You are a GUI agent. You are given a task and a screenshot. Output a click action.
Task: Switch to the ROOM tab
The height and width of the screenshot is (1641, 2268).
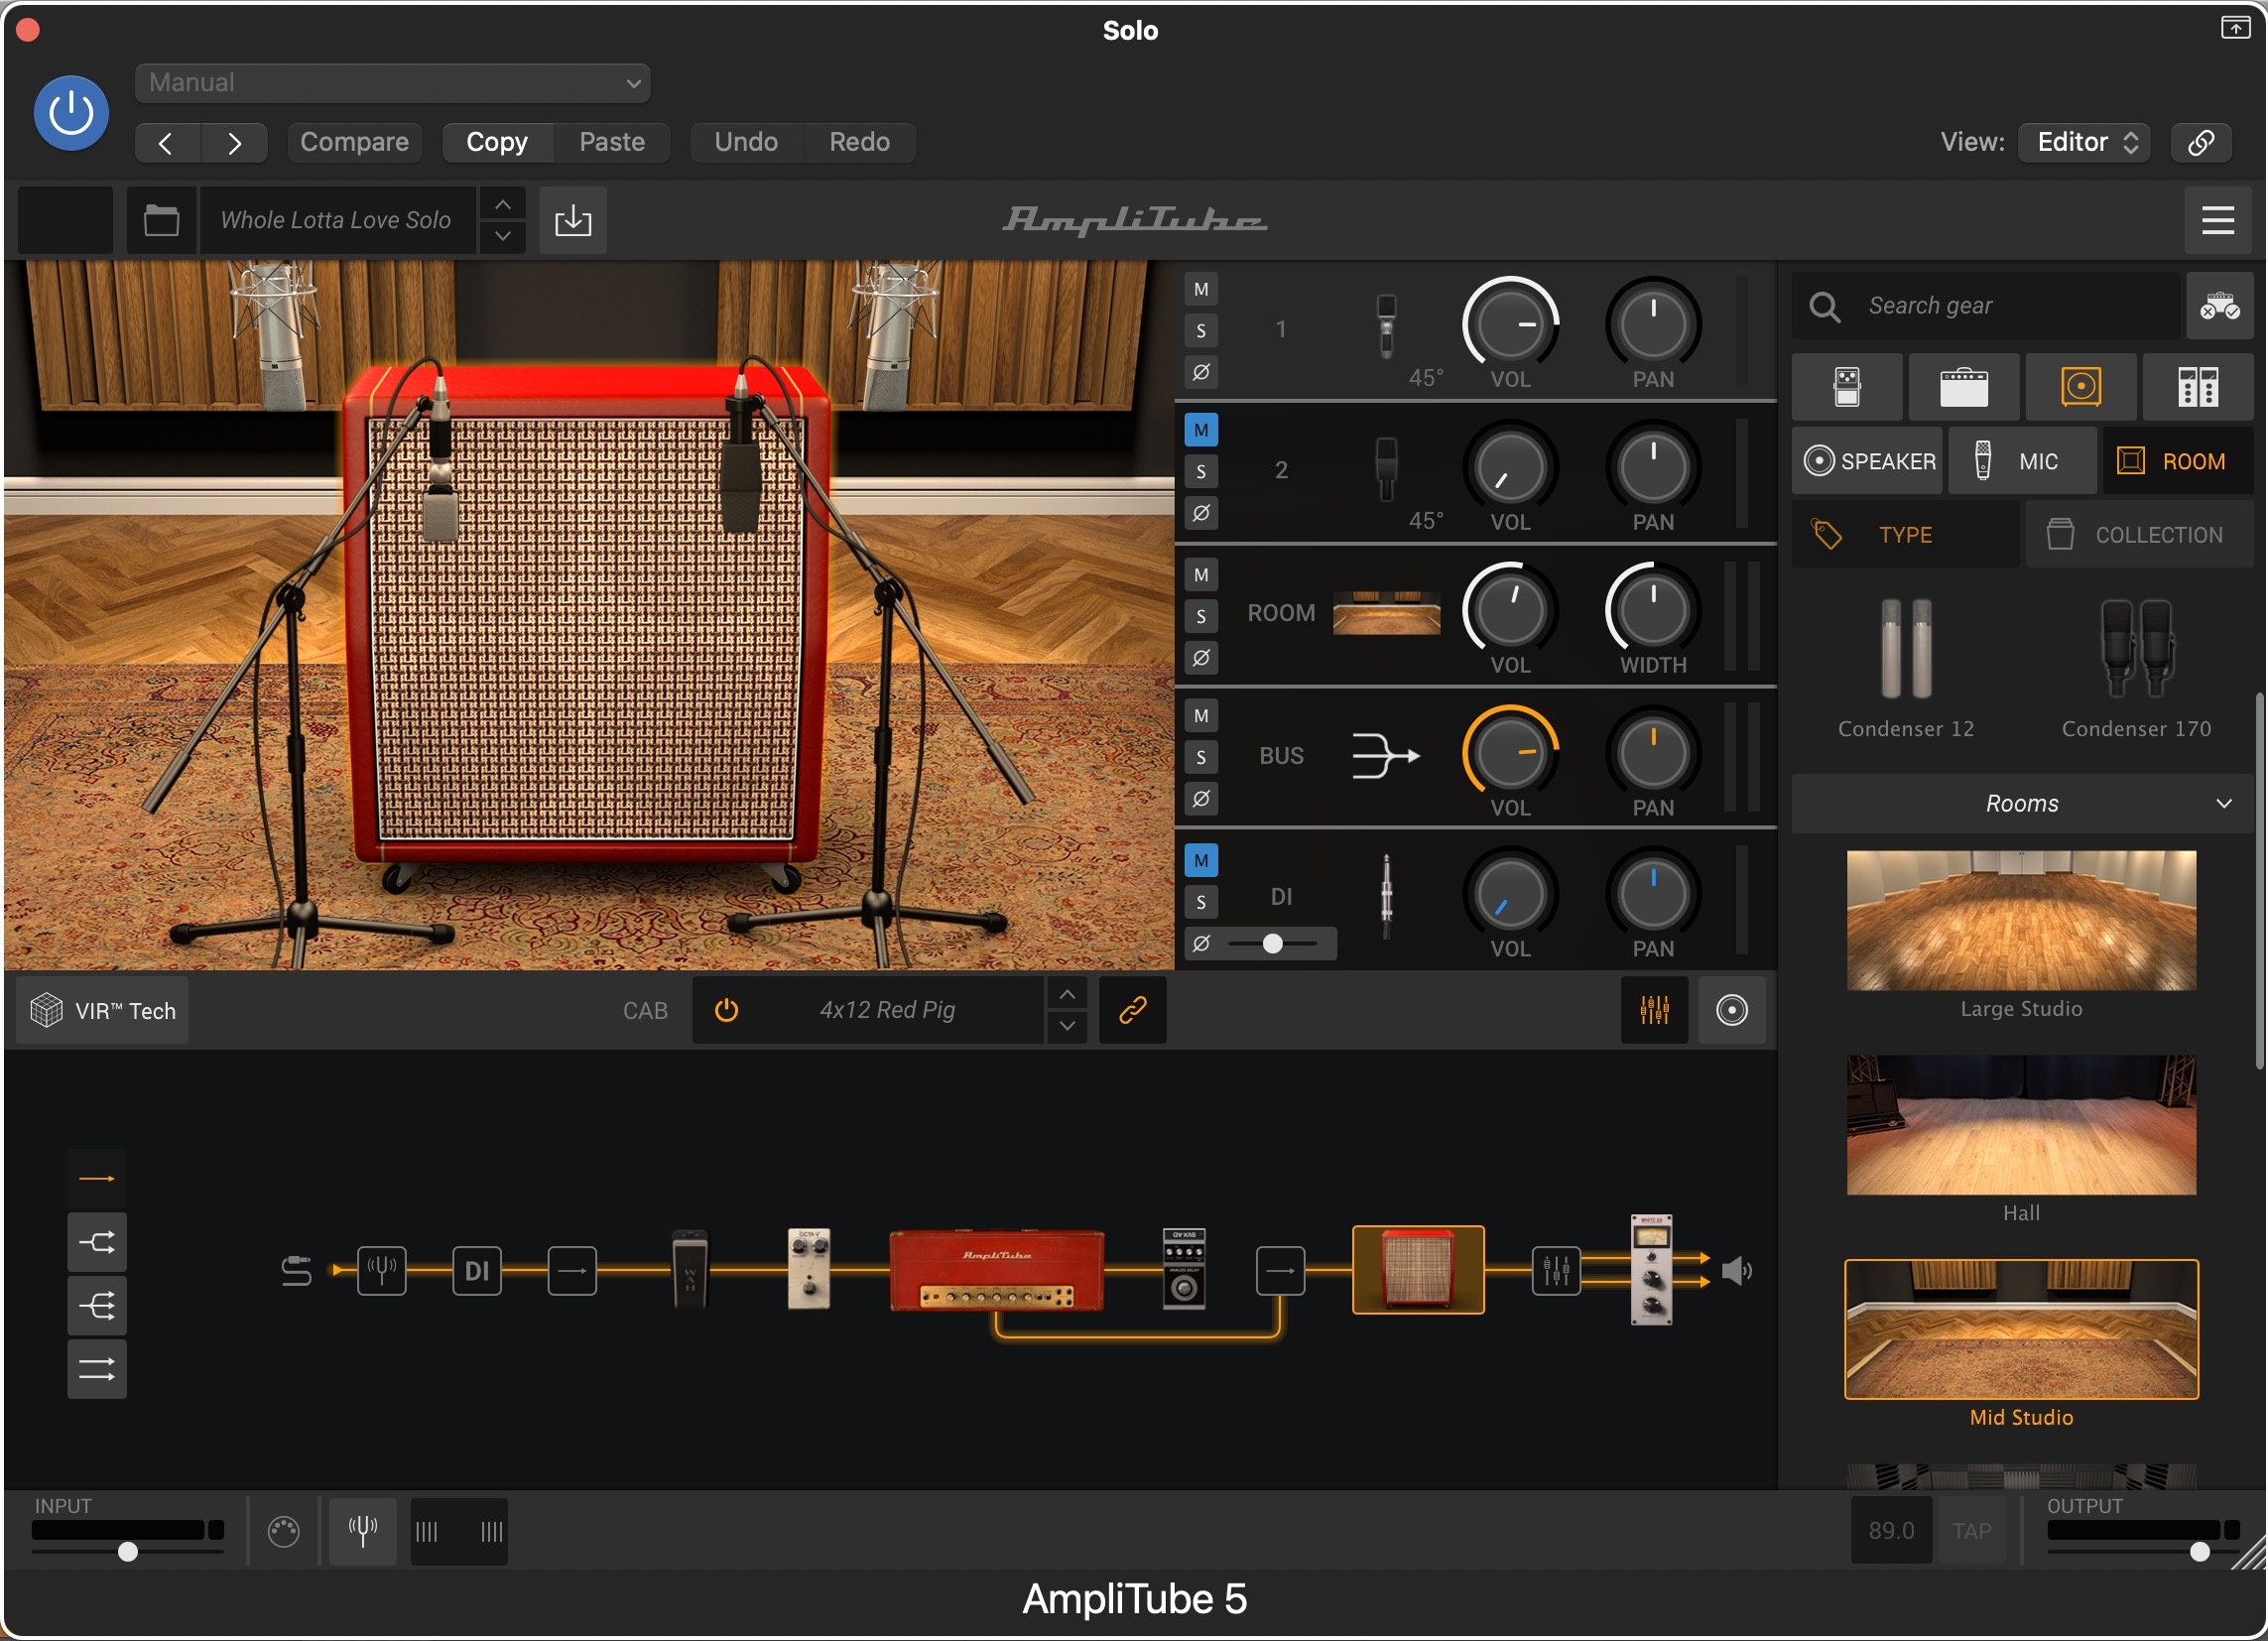click(x=2177, y=461)
